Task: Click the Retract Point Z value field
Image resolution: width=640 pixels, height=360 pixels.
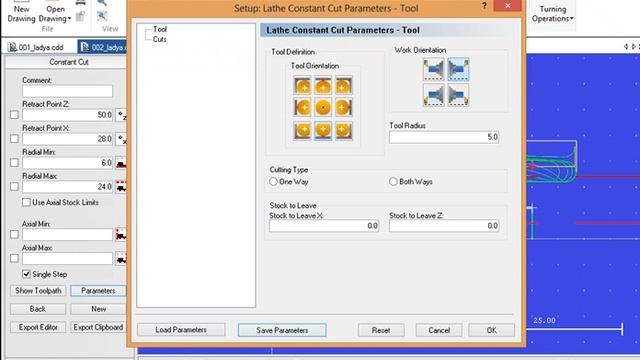Action: 67,115
